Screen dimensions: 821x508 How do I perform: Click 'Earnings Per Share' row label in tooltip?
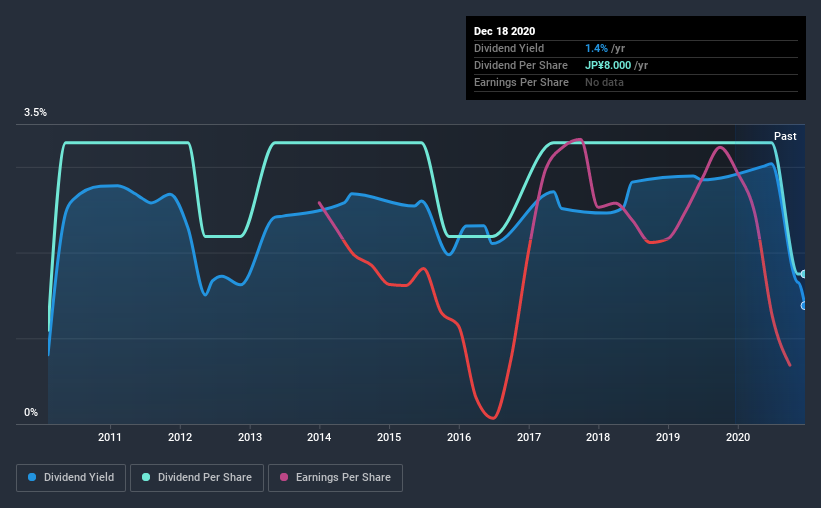click(x=521, y=82)
